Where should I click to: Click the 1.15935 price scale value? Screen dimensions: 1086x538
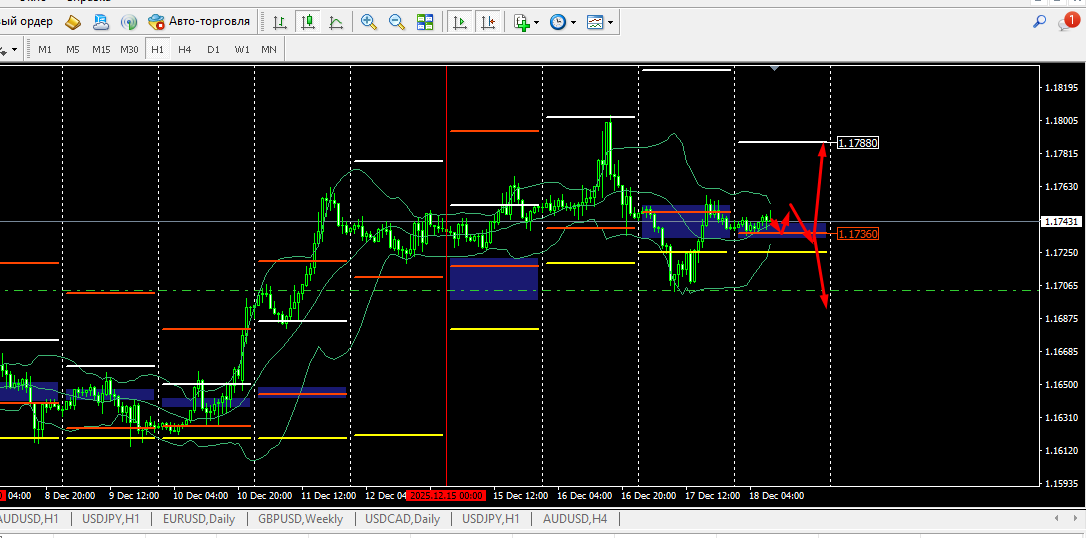[x=1062, y=483]
